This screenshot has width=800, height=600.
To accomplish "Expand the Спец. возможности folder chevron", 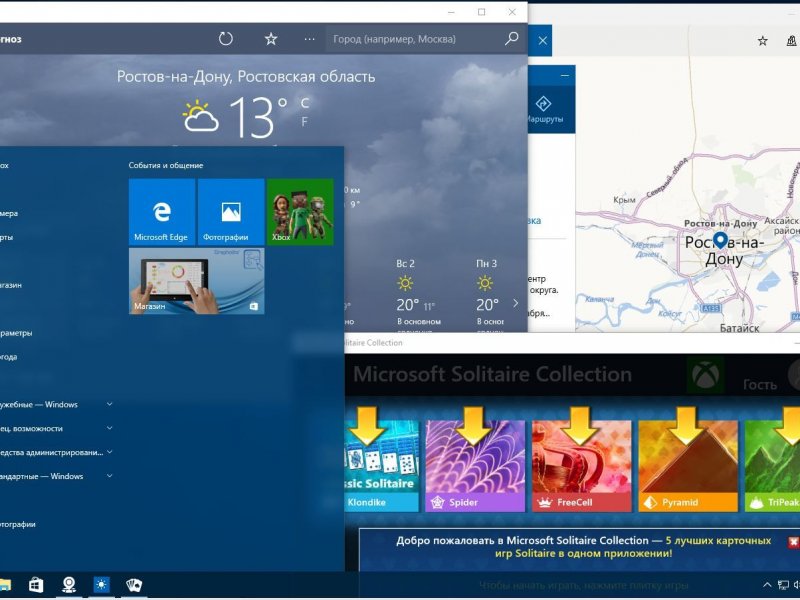I will [109, 428].
